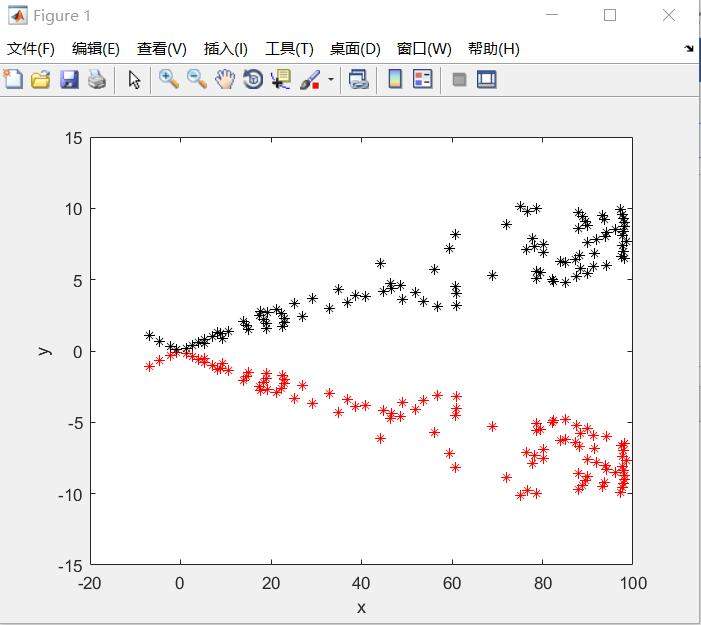Open the 编辑(E) menu

96,49
